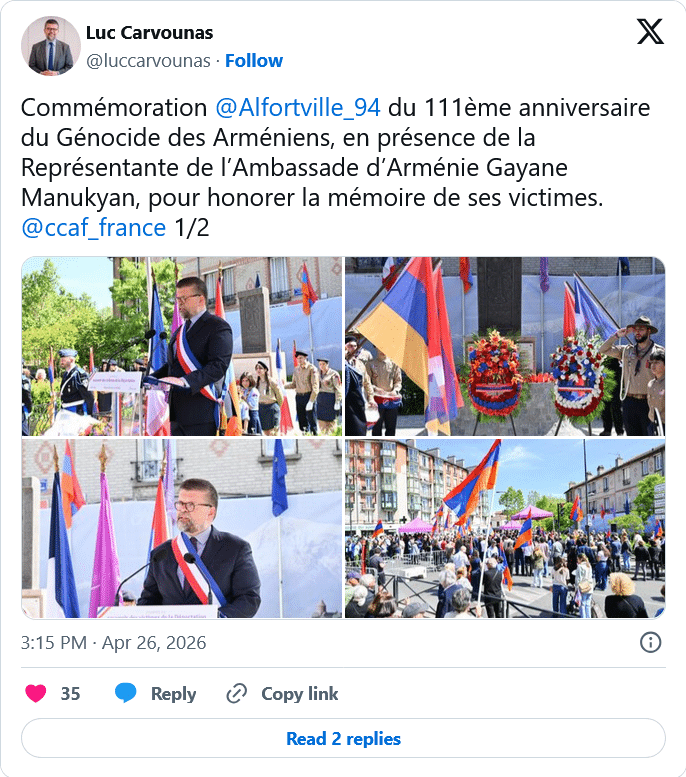Viewport: 686px width, 777px height.
Task: Open photo of crowd in the street
Action: tap(505, 529)
